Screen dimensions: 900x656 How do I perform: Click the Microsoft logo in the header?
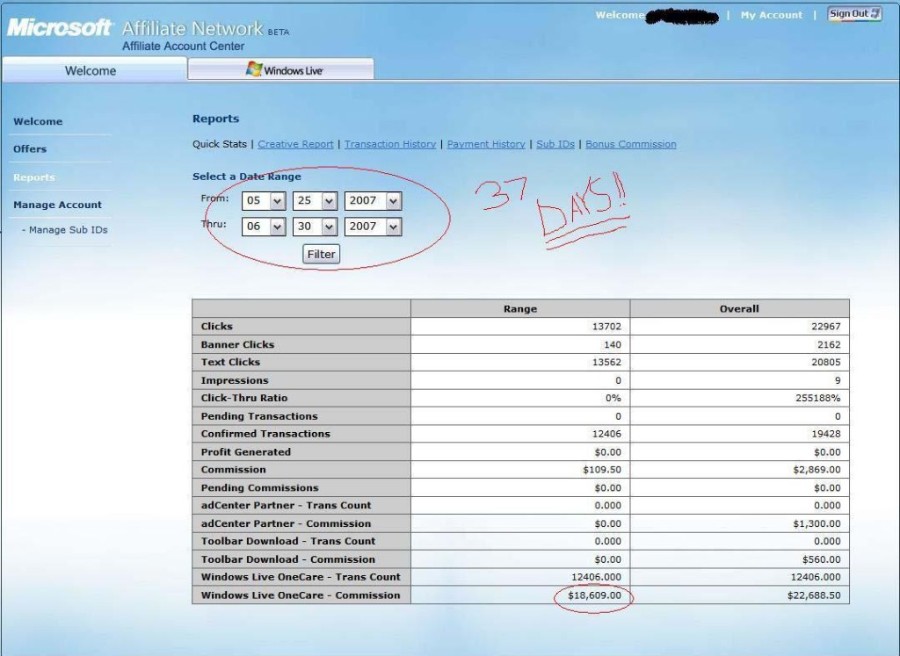(60, 28)
